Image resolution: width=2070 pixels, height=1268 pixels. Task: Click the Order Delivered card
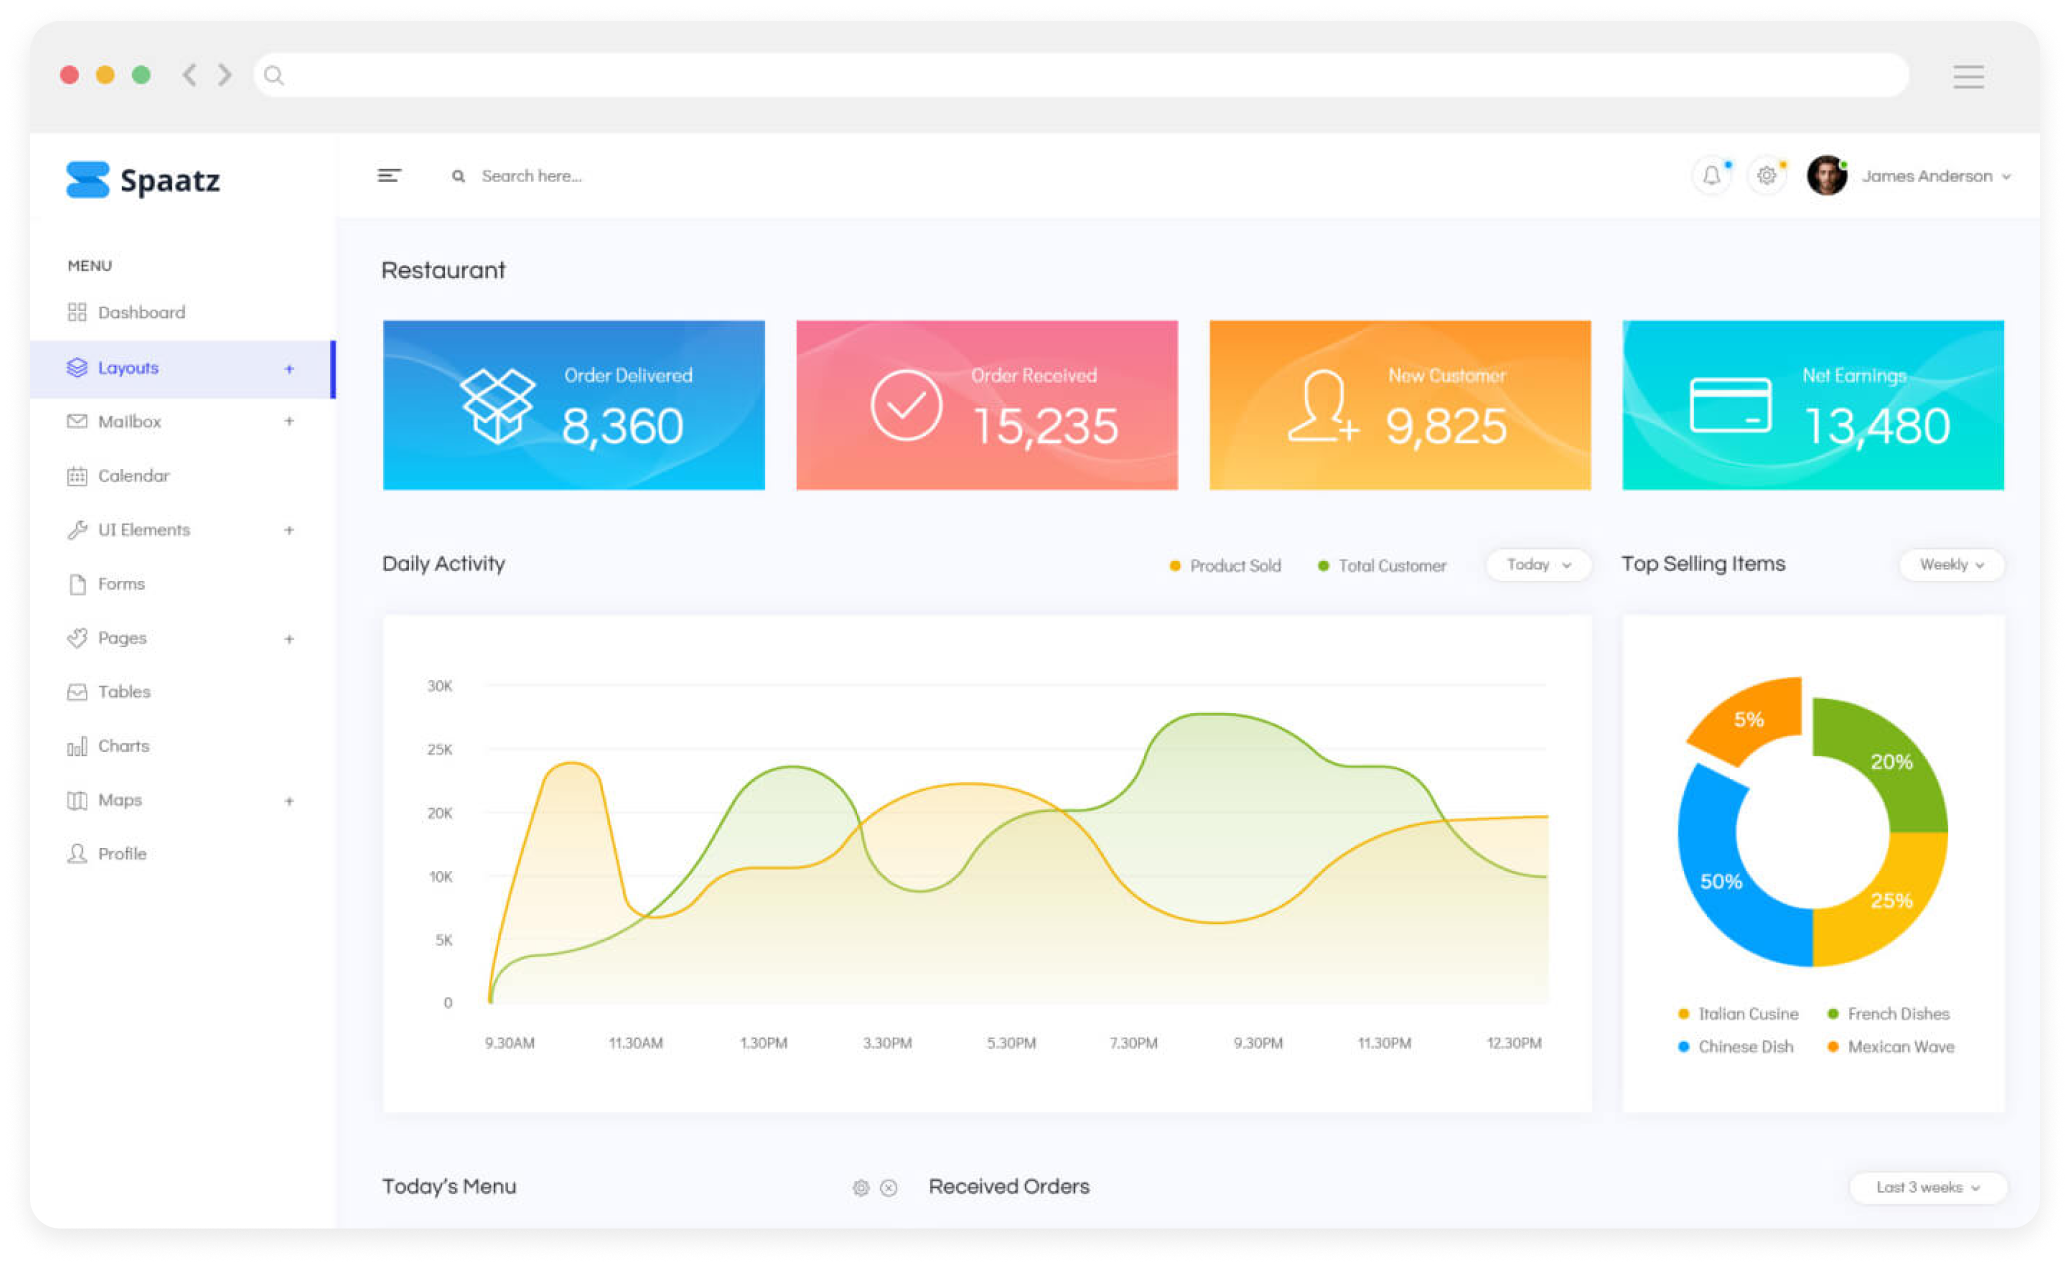pyautogui.click(x=573, y=405)
